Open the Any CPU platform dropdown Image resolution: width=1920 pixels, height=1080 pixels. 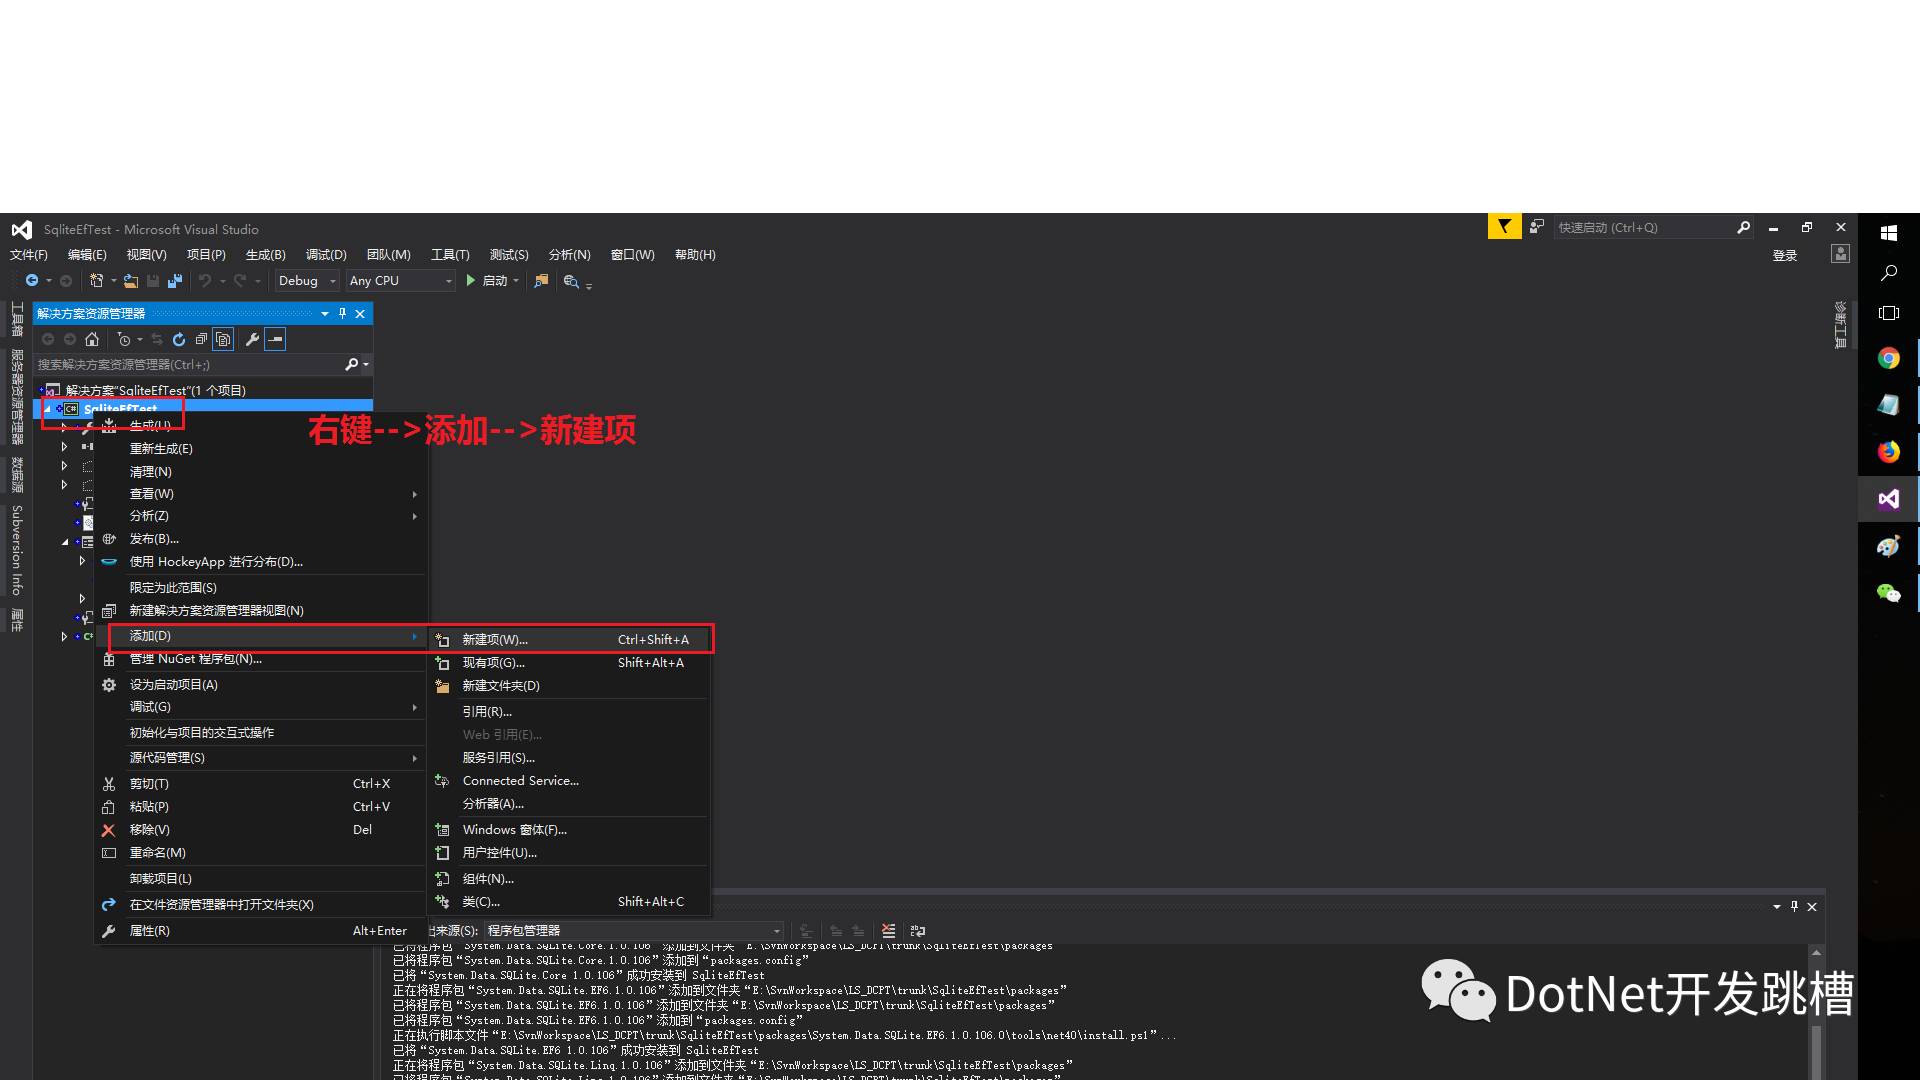[x=400, y=281]
